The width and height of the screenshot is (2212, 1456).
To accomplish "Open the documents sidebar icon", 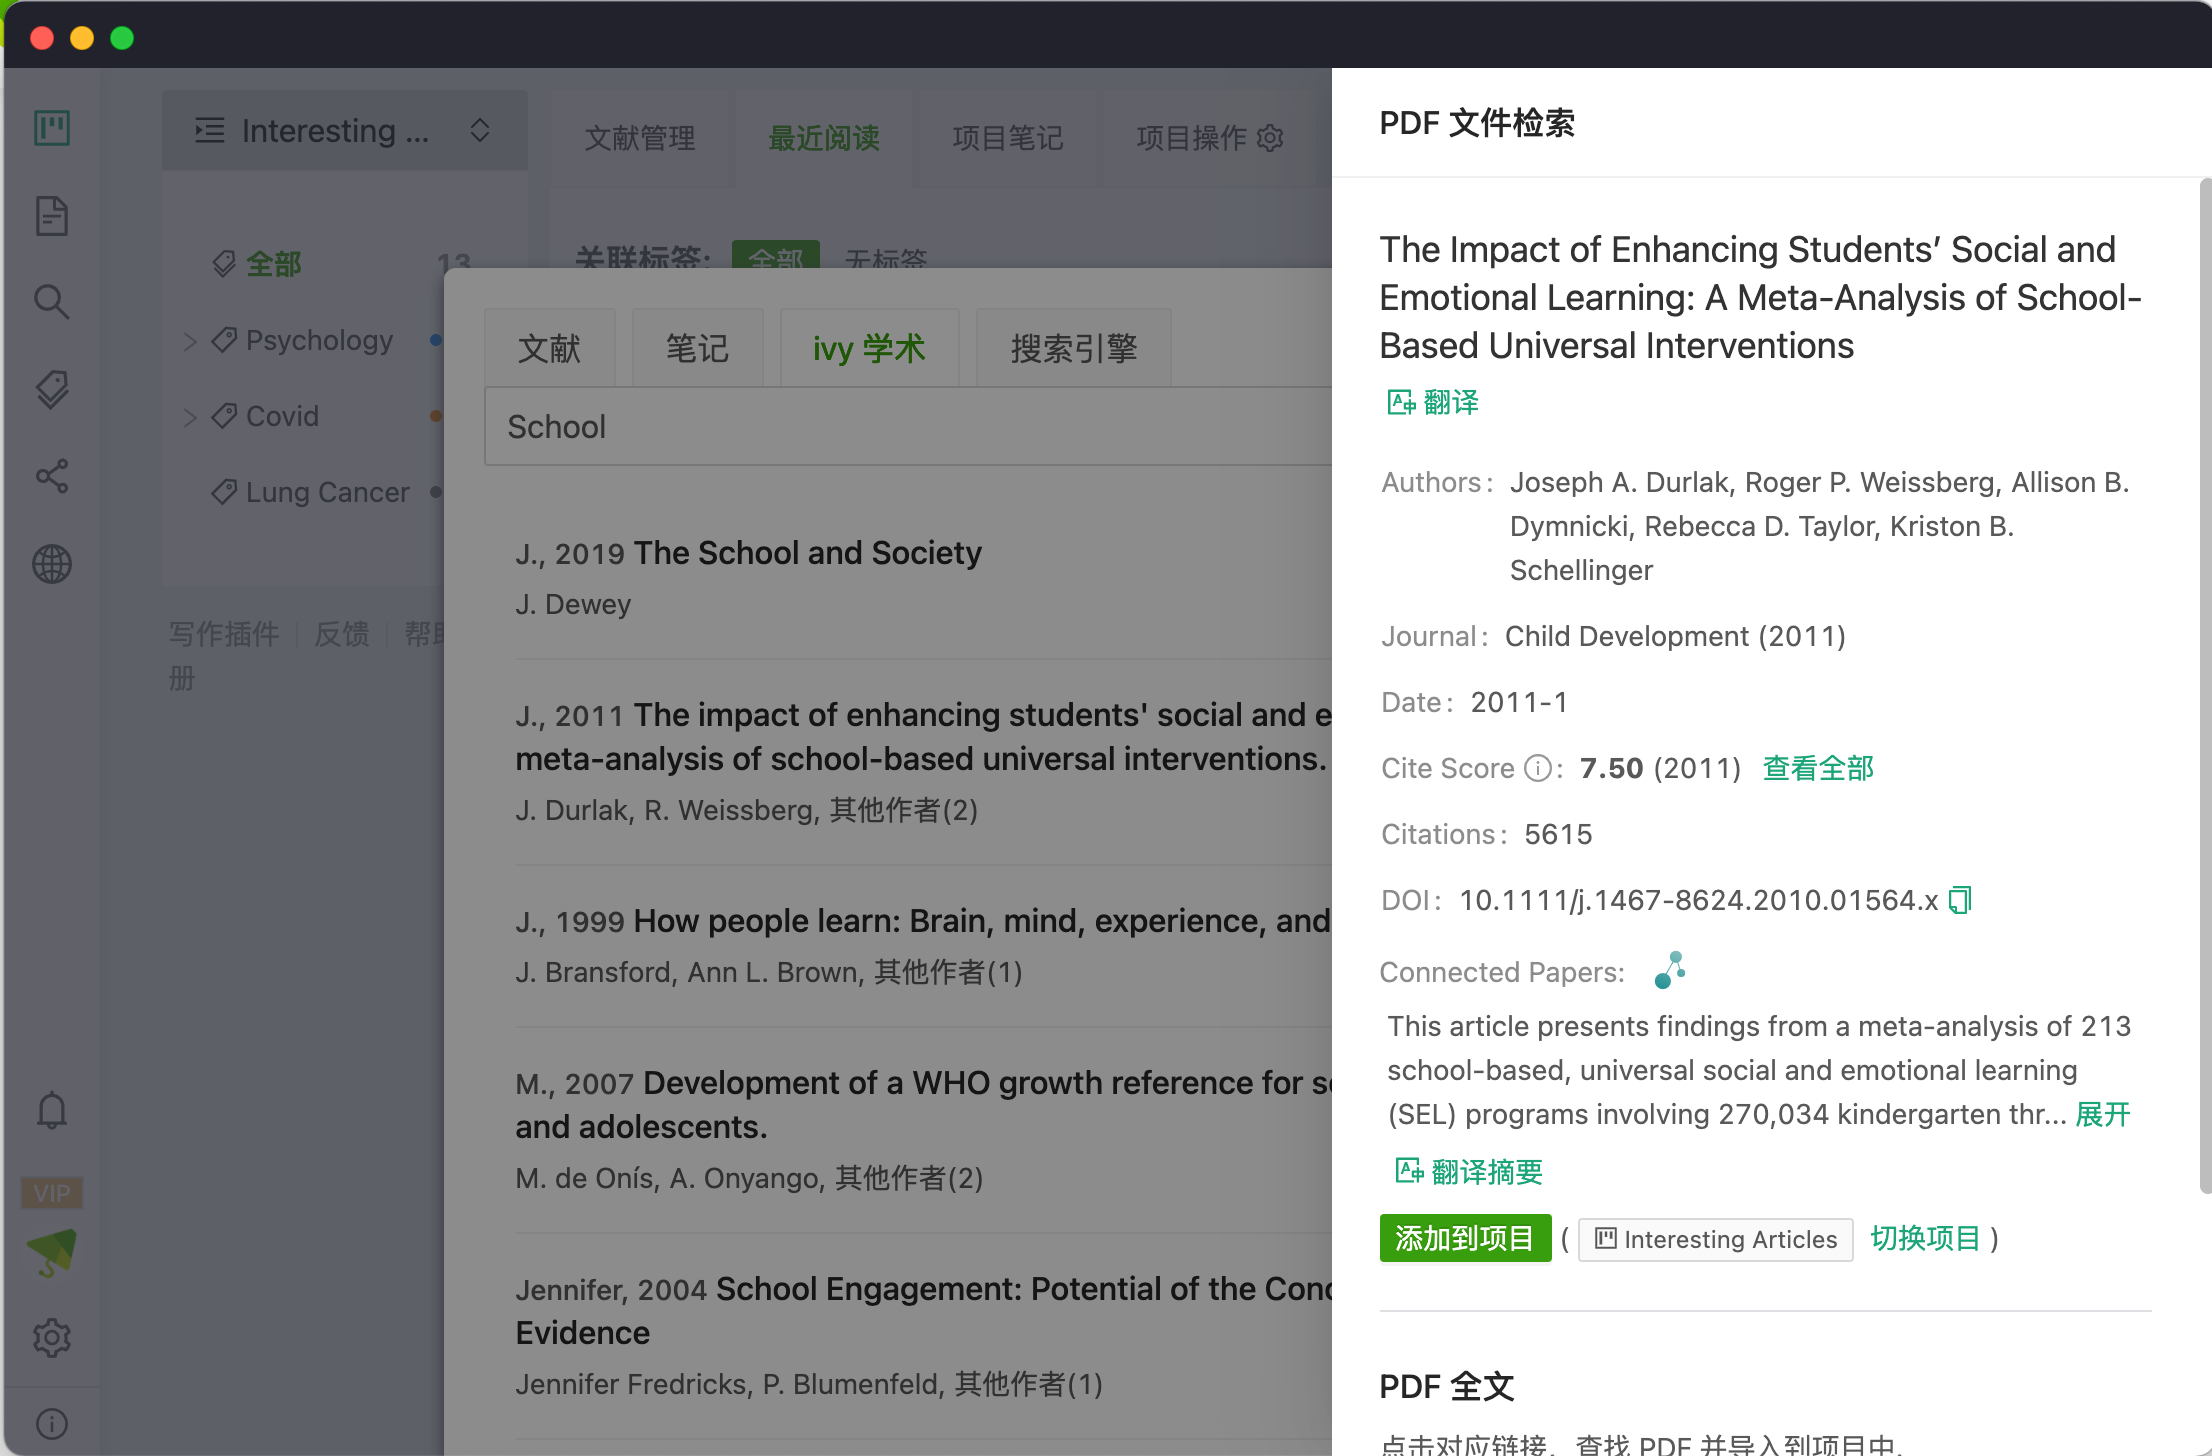I will [x=52, y=216].
